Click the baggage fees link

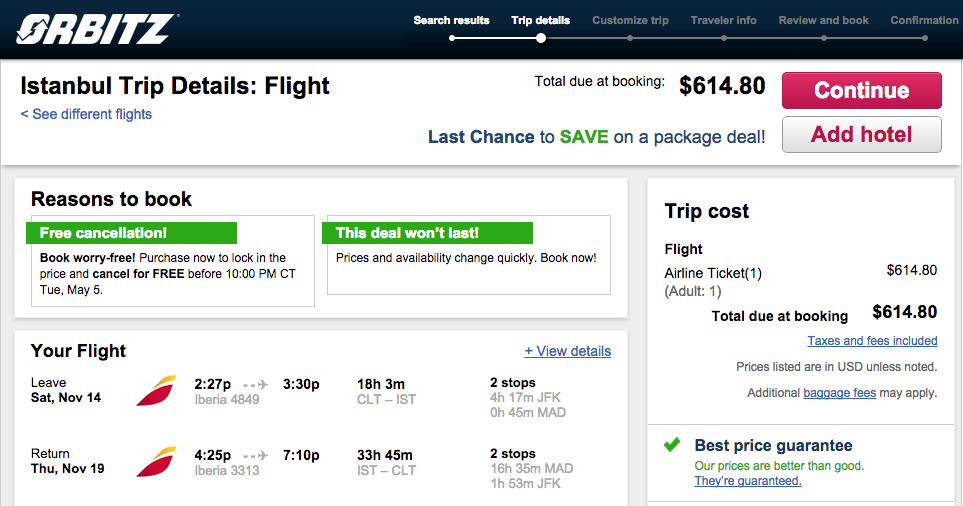tap(840, 392)
